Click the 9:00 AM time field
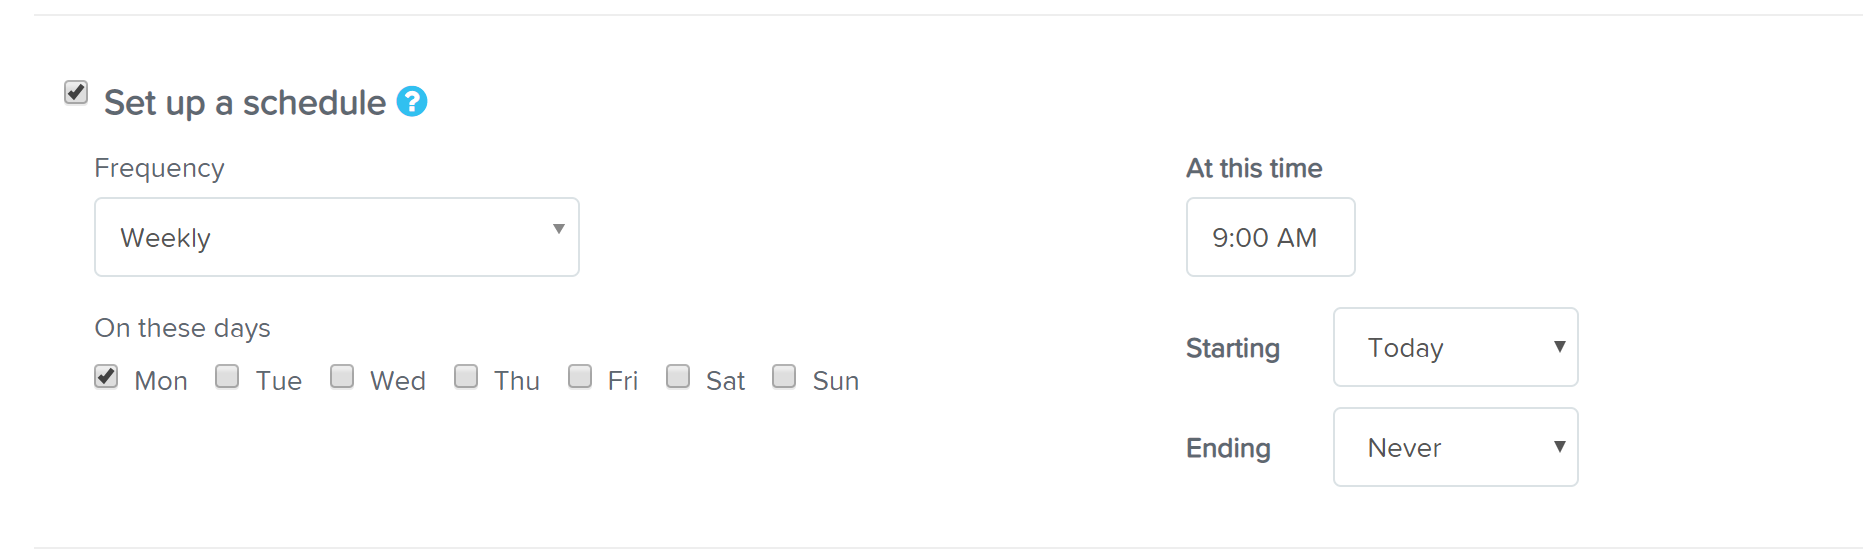Viewport: 1863px width, 551px height. click(1271, 237)
